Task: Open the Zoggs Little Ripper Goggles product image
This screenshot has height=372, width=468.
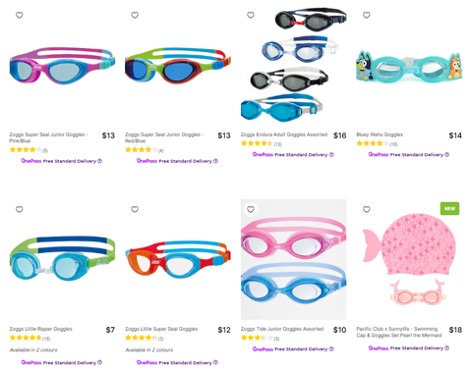Action: (62, 258)
